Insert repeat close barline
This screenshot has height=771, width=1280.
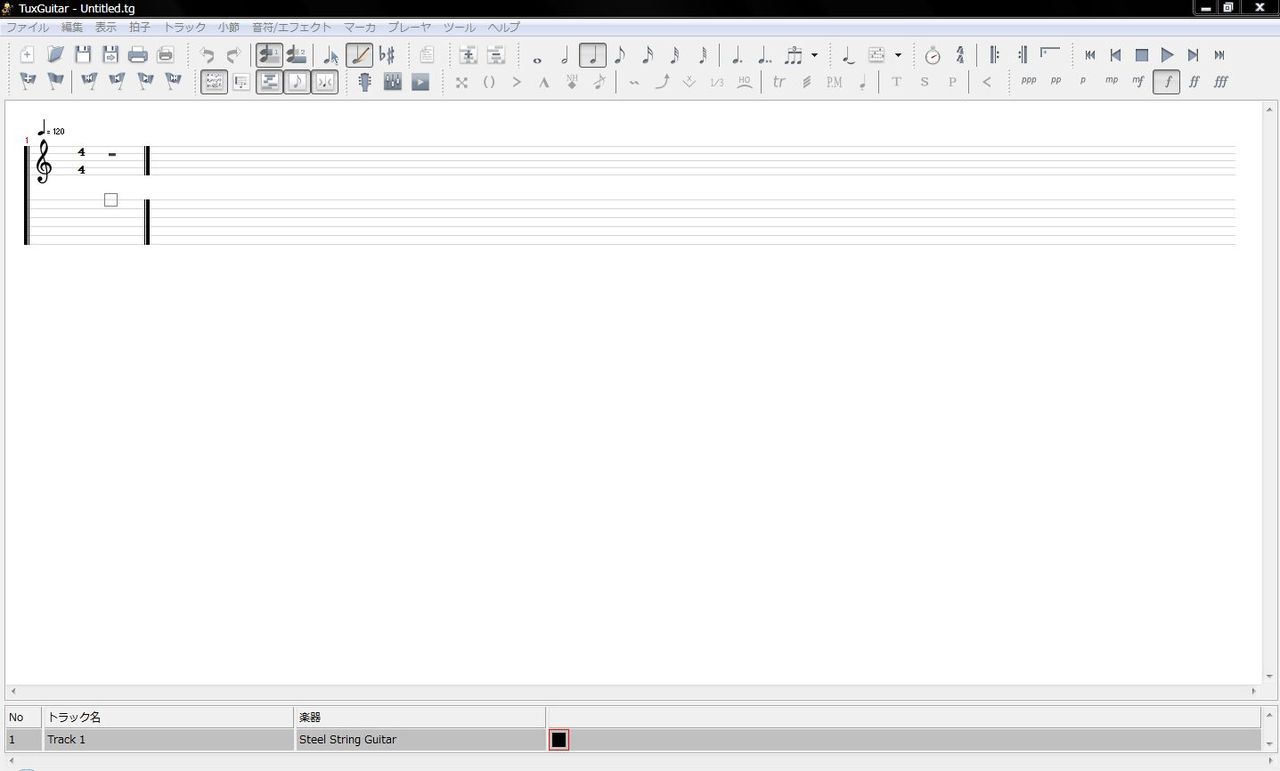point(1022,55)
